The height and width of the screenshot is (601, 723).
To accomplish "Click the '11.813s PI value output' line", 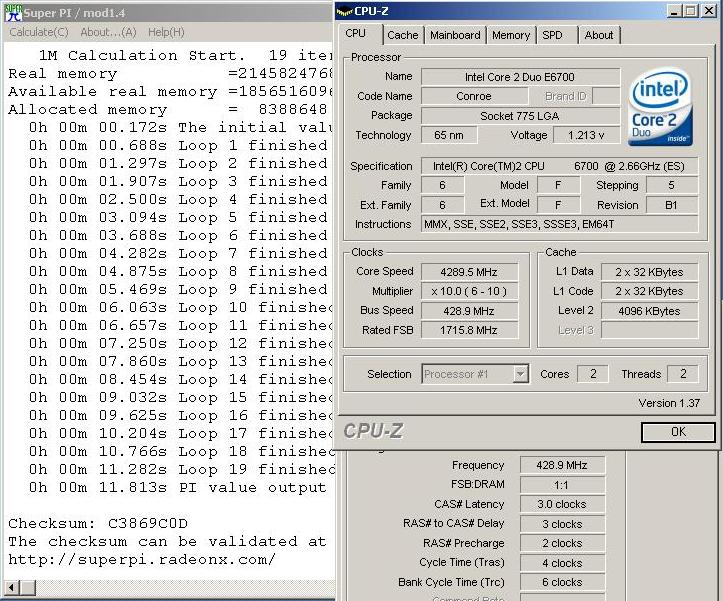I will (x=178, y=488).
